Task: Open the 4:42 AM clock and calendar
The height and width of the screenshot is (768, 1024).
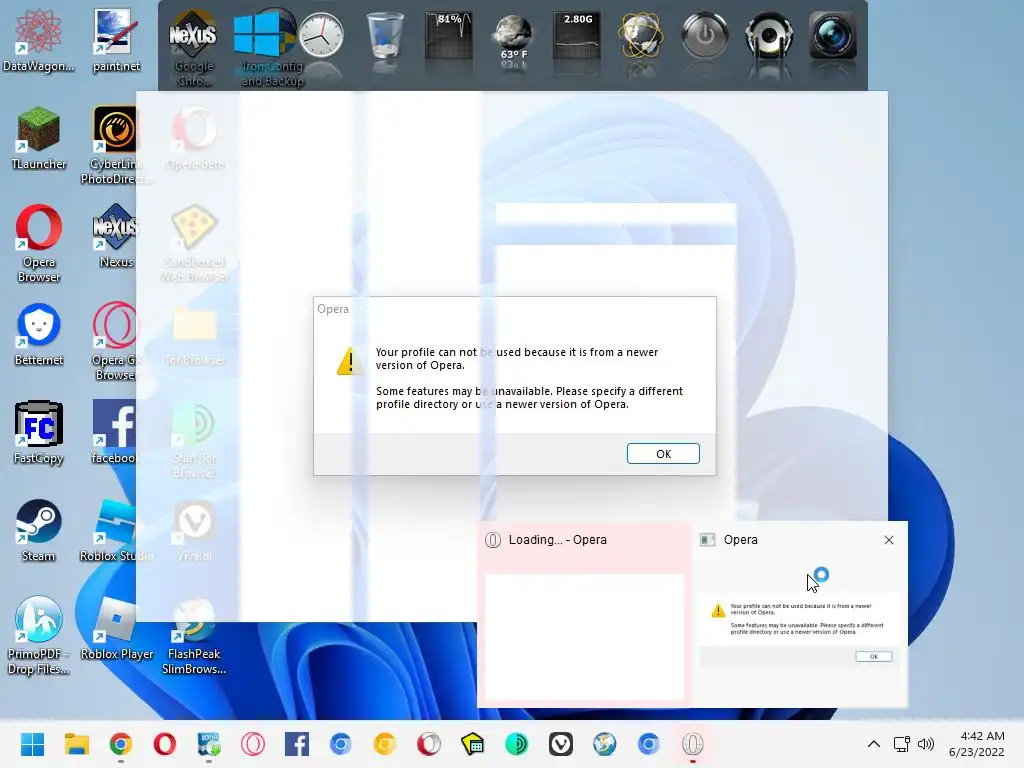Action: tap(977, 744)
